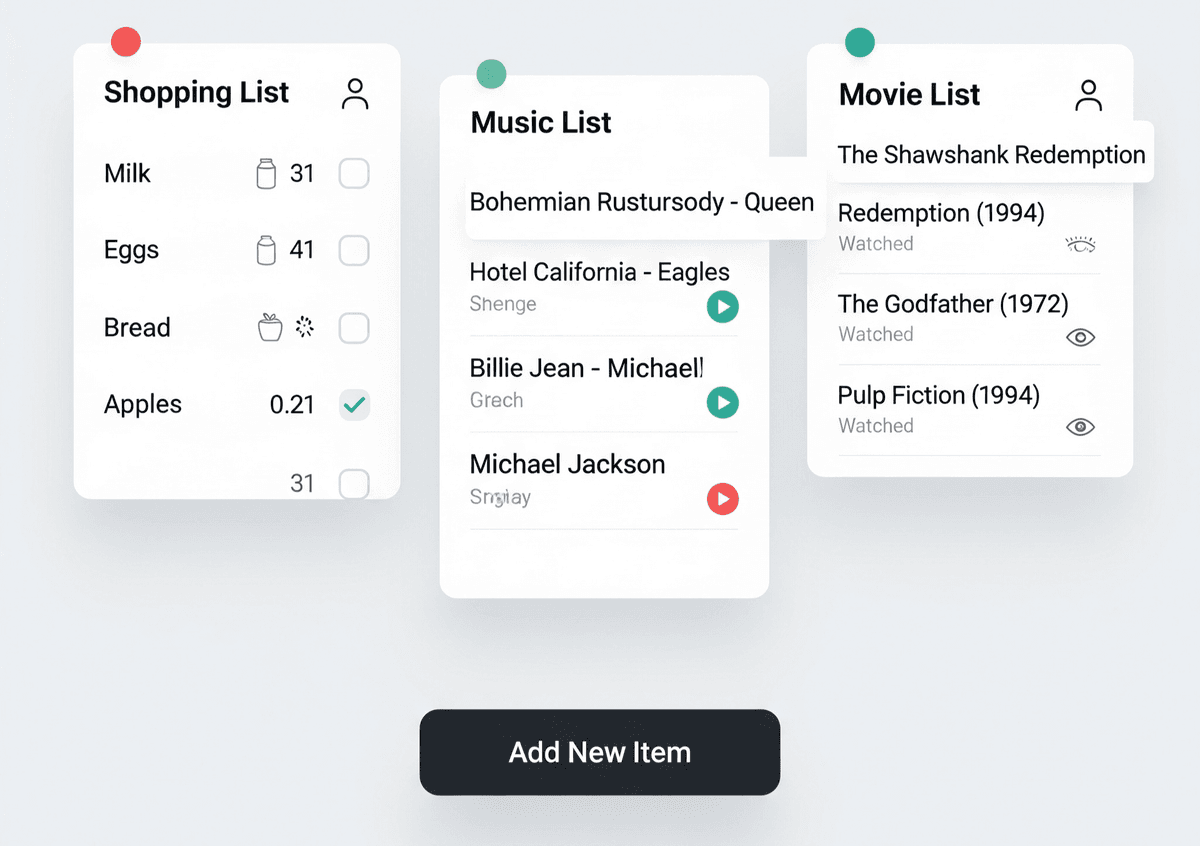The image size is (1200, 846).
Task: Play Billie Jean track
Action: tap(723, 403)
